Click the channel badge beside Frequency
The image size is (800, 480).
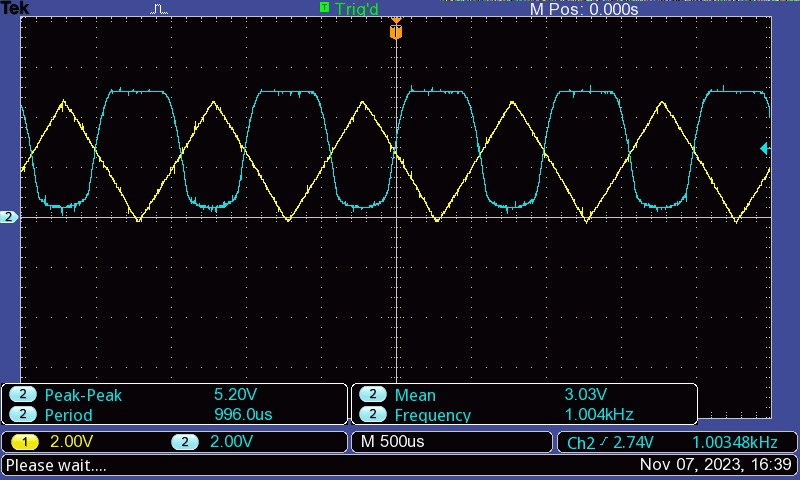point(373,415)
